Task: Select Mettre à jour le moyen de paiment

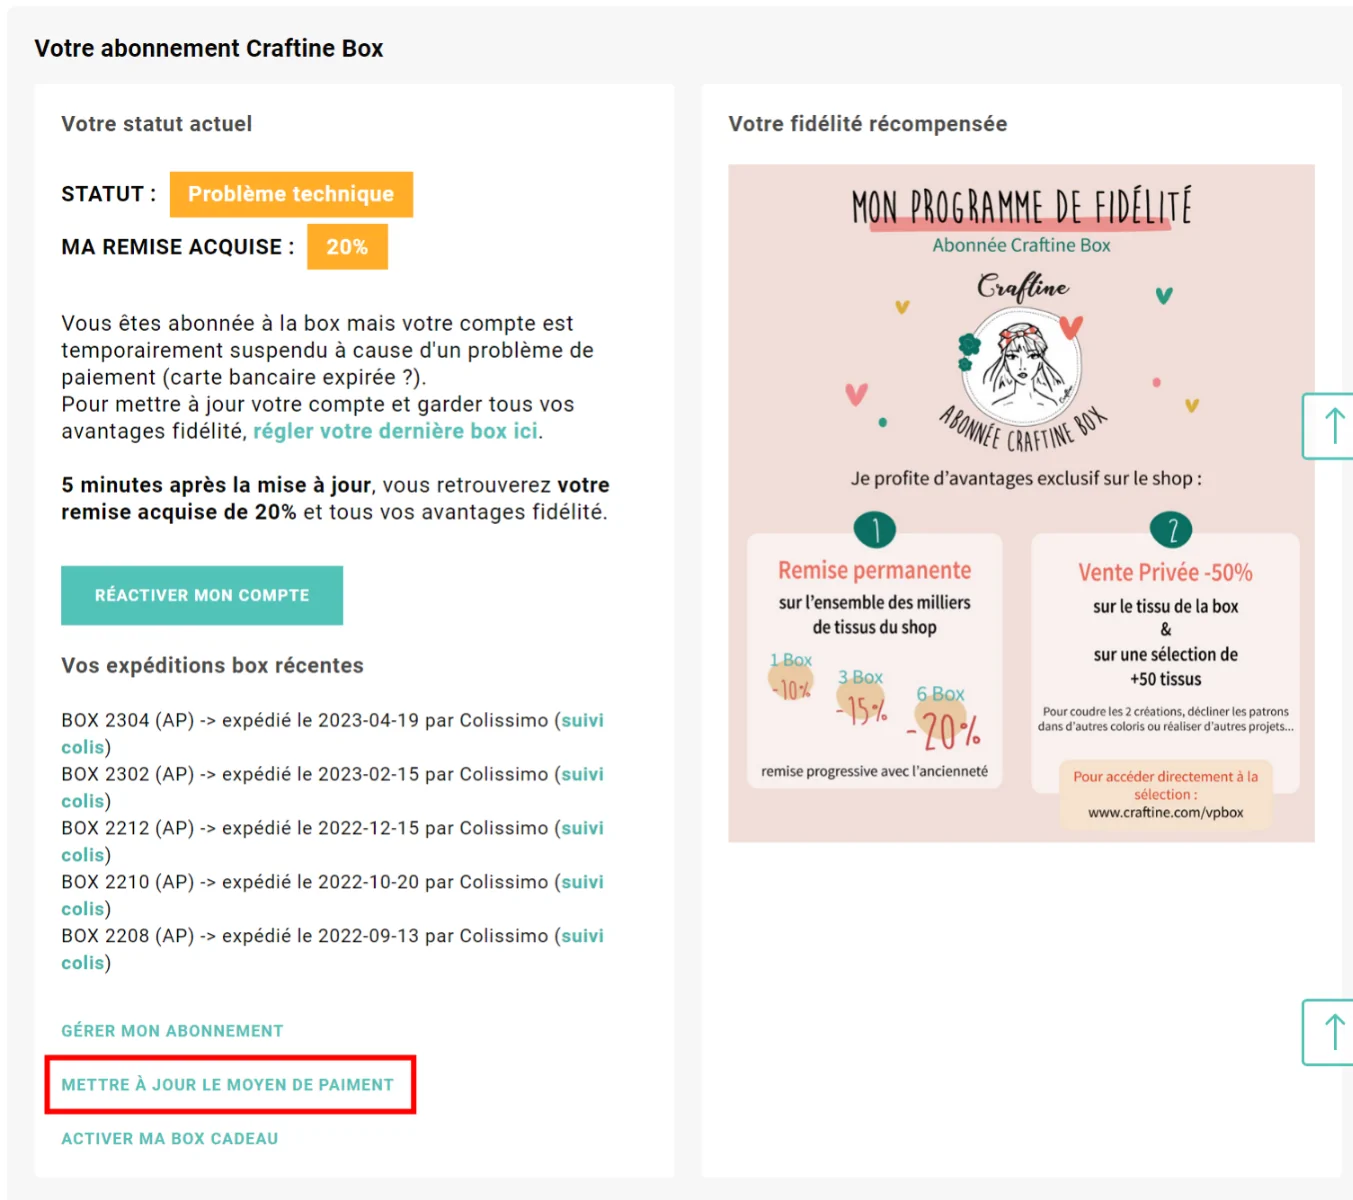Action: pyautogui.click(x=228, y=1085)
